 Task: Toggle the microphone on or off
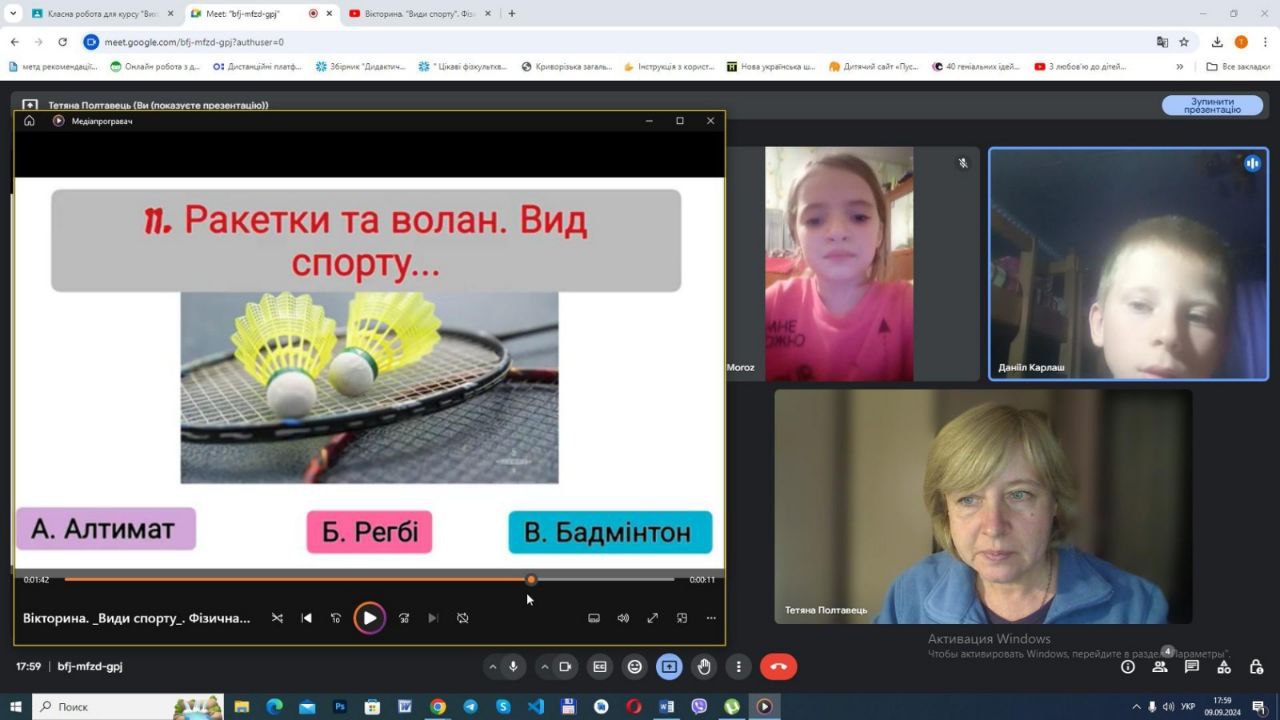coord(514,667)
